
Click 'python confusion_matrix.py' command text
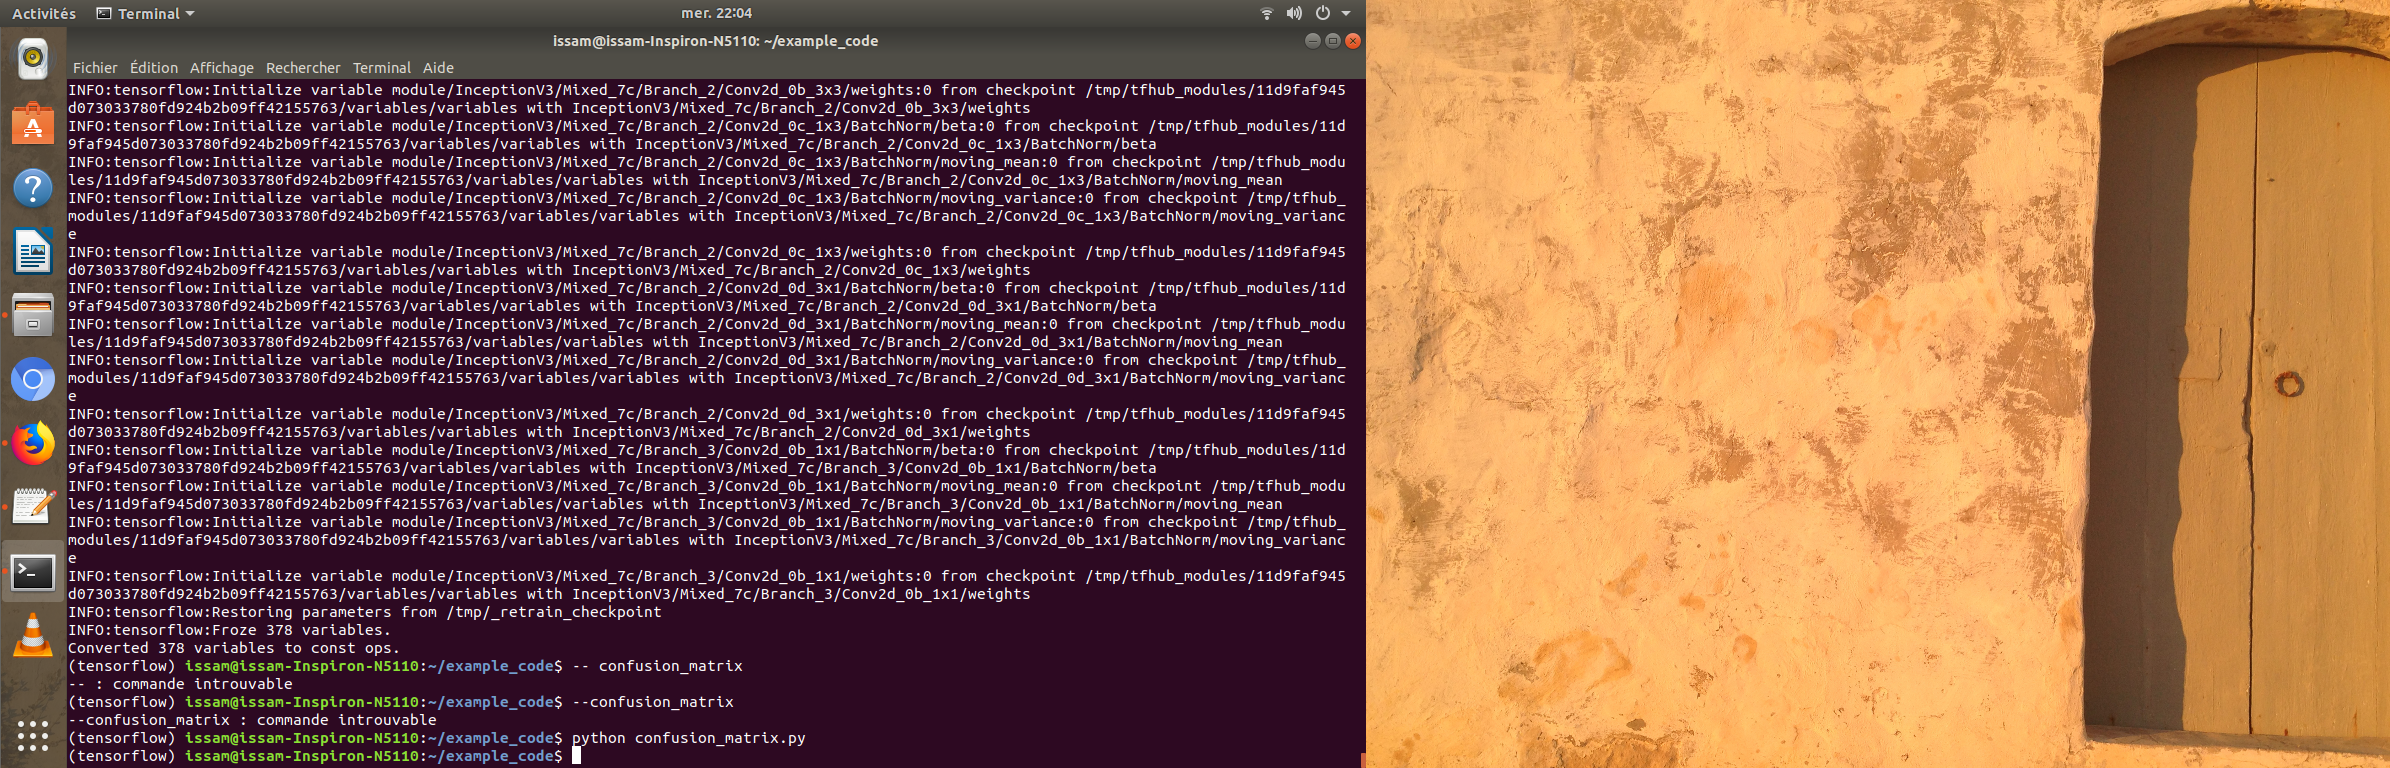[x=689, y=738]
